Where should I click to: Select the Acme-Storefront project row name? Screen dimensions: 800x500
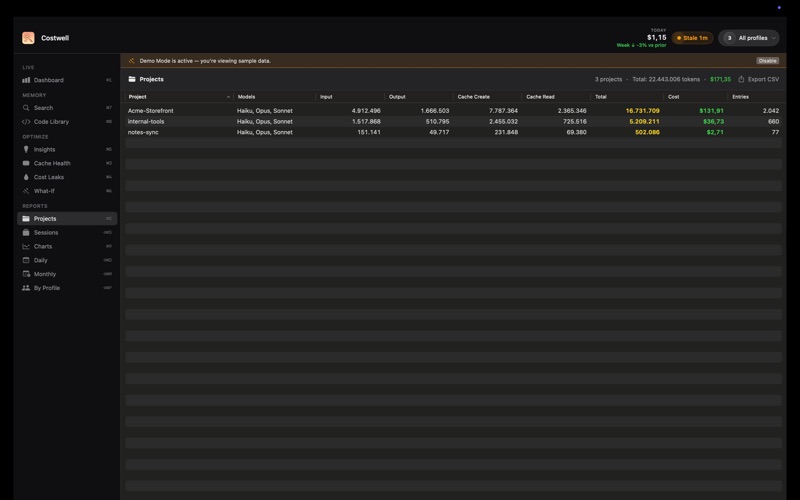click(x=151, y=111)
